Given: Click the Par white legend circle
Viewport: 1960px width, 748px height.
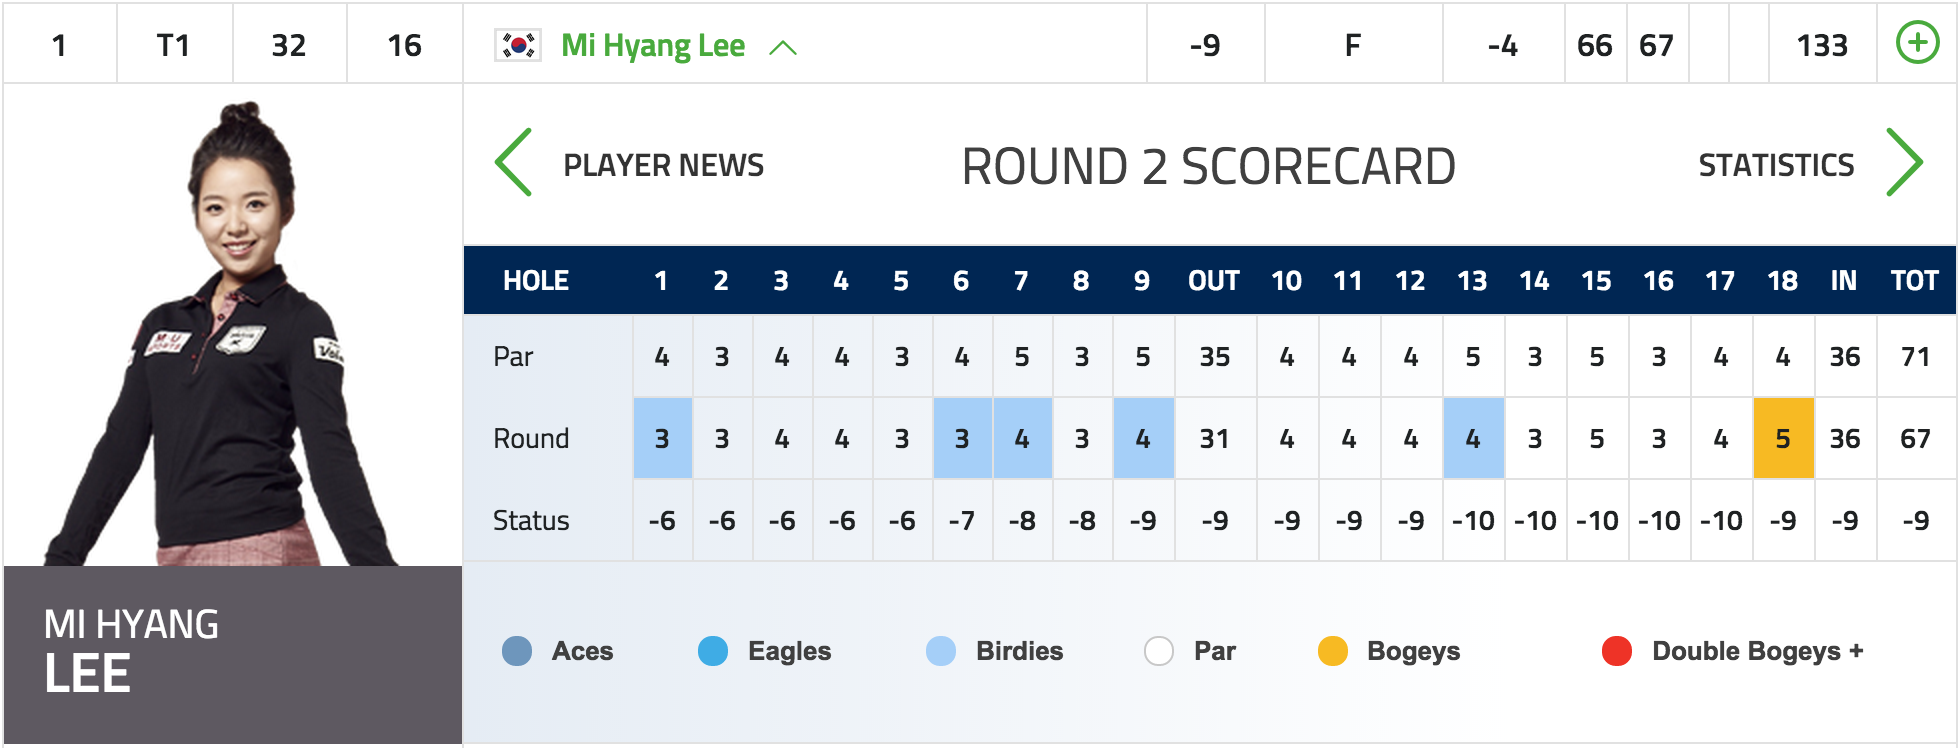Looking at the screenshot, I should pos(1159,651).
